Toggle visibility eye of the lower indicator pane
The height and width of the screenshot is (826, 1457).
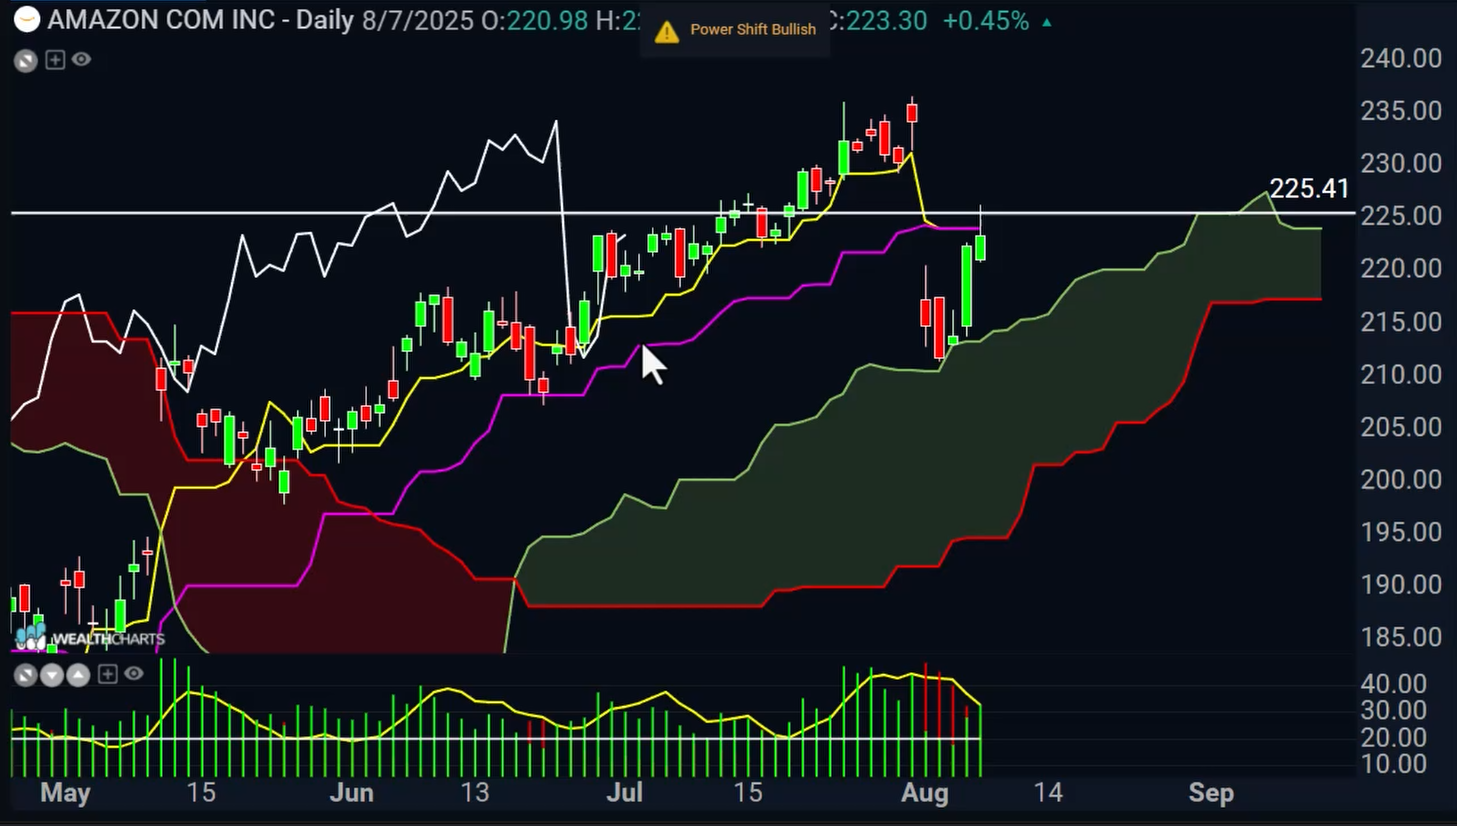(134, 674)
